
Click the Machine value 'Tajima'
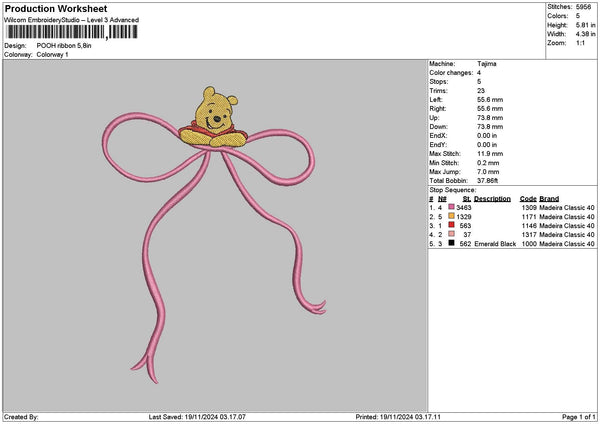click(487, 64)
